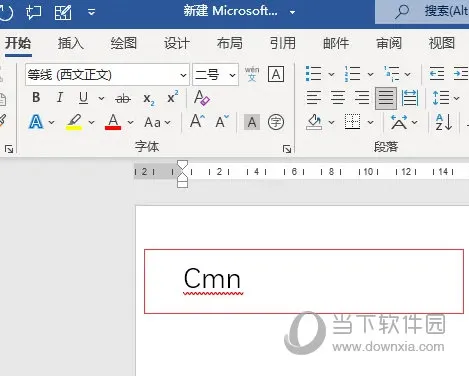Switch to 布局 tab
The height and width of the screenshot is (376, 469).
click(230, 43)
